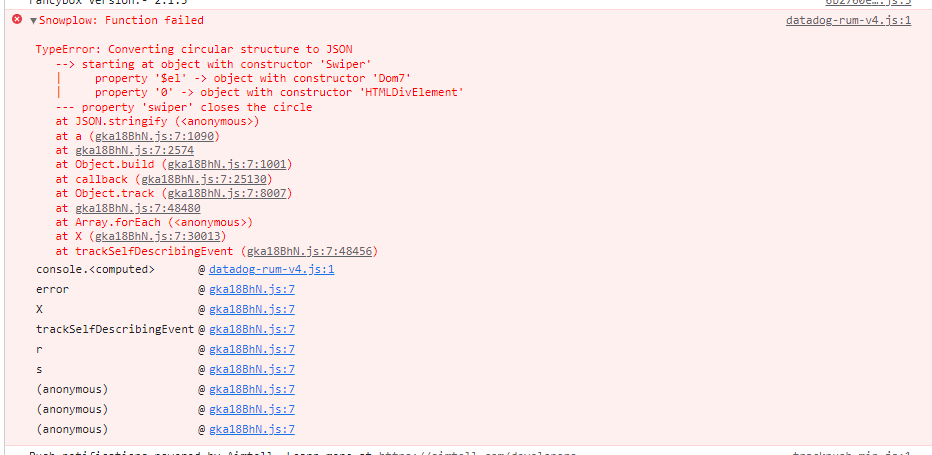This screenshot has width=932, height=455.
Task: Open gka18BhN.js:7 link in last (anonymous) row
Action: 252,429
